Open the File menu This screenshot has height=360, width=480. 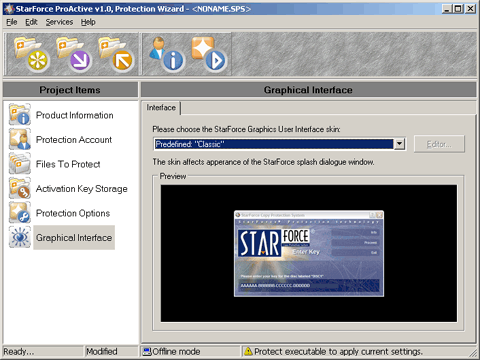pyautogui.click(x=12, y=22)
